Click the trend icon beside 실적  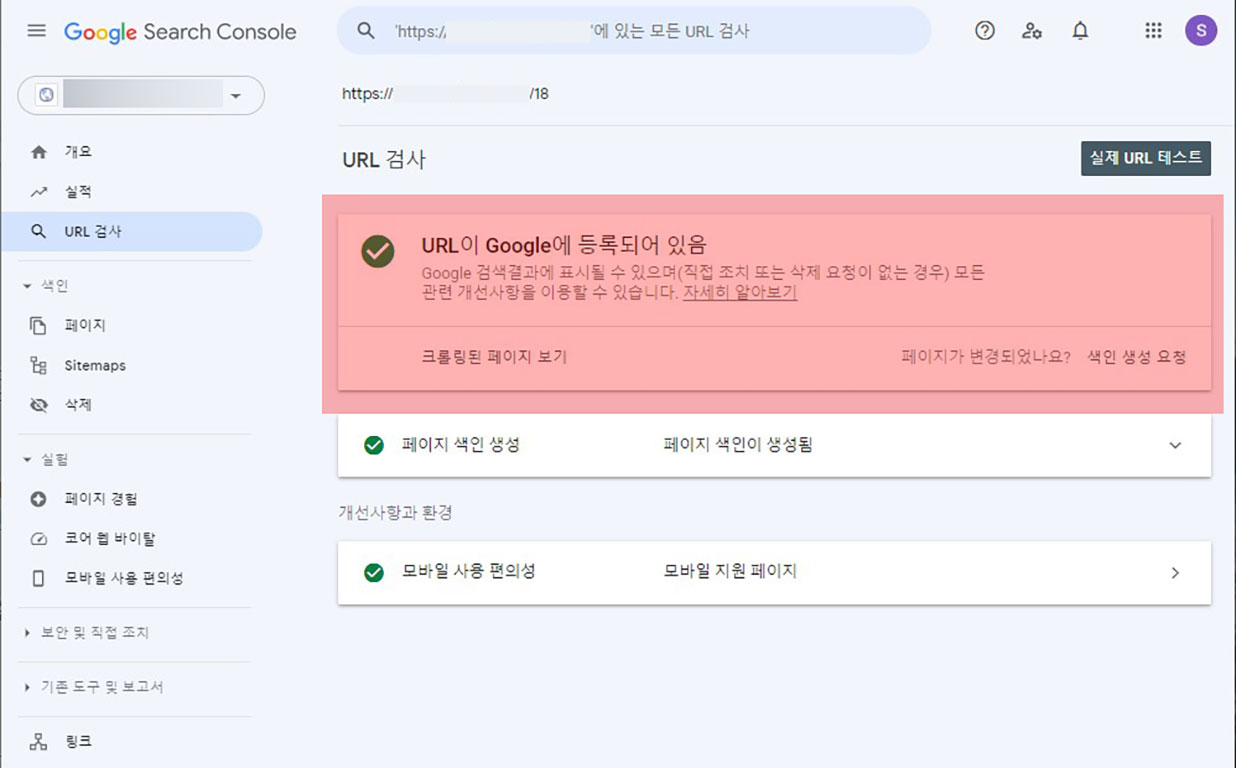(39, 192)
